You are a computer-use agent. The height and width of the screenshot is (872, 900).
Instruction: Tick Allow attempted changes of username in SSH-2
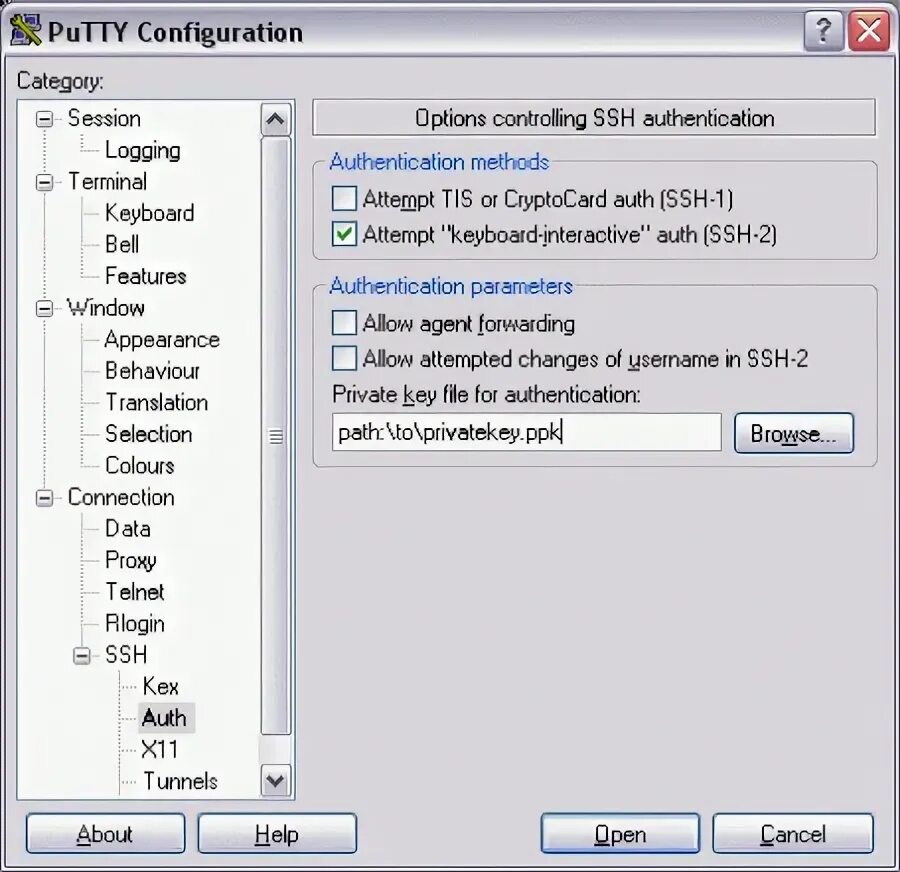(344, 359)
